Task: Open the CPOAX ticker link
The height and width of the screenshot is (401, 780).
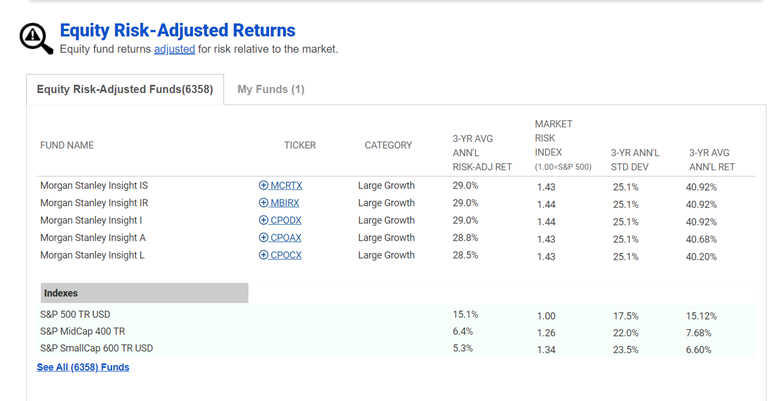Action: pos(286,238)
